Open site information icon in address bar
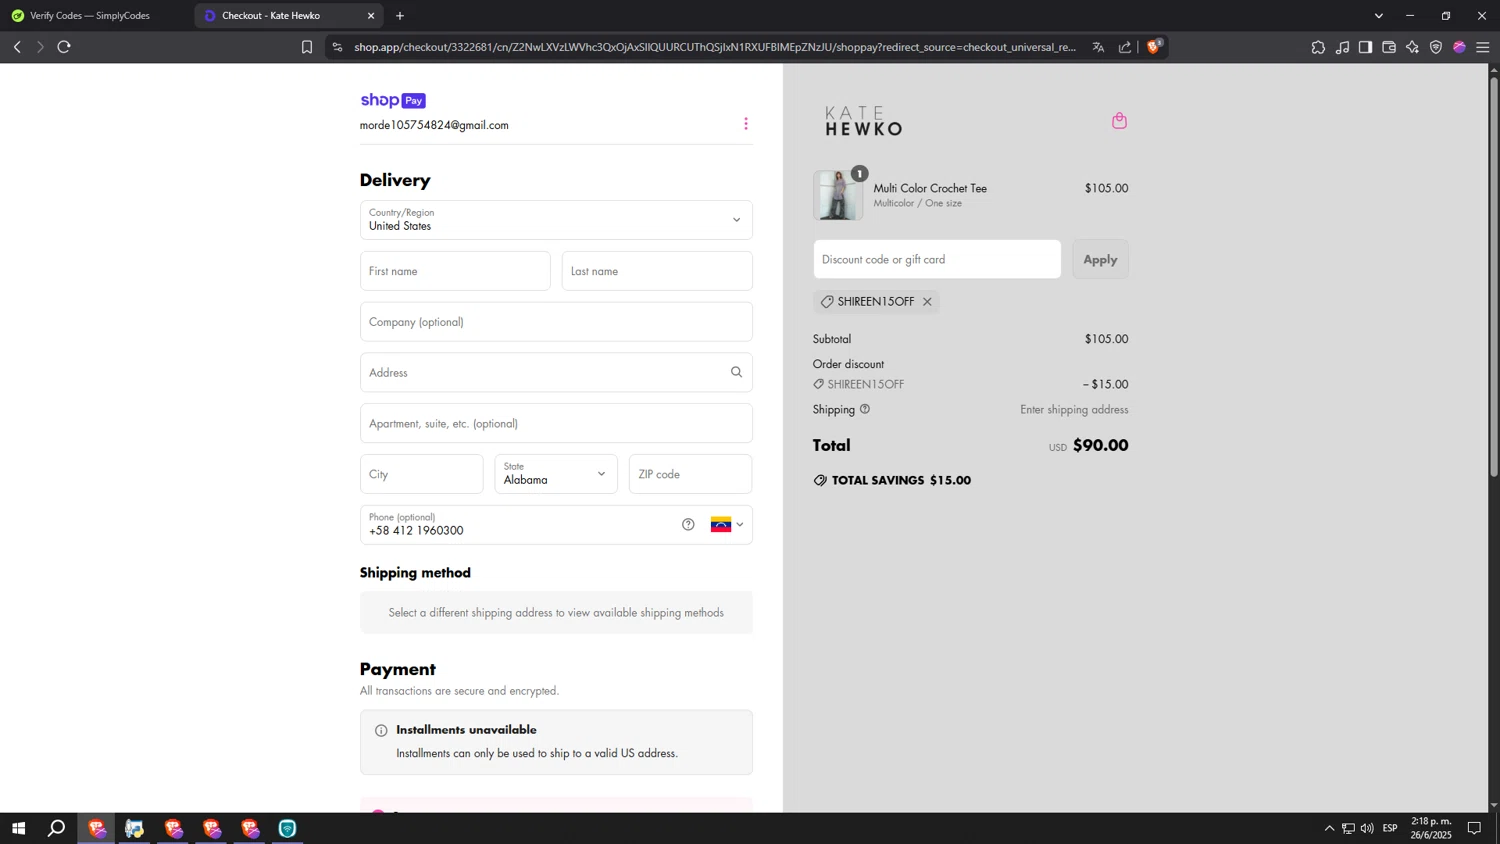Image resolution: width=1500 pixels, height=844 pixels. pyautogui.click(x=337, y=47)
